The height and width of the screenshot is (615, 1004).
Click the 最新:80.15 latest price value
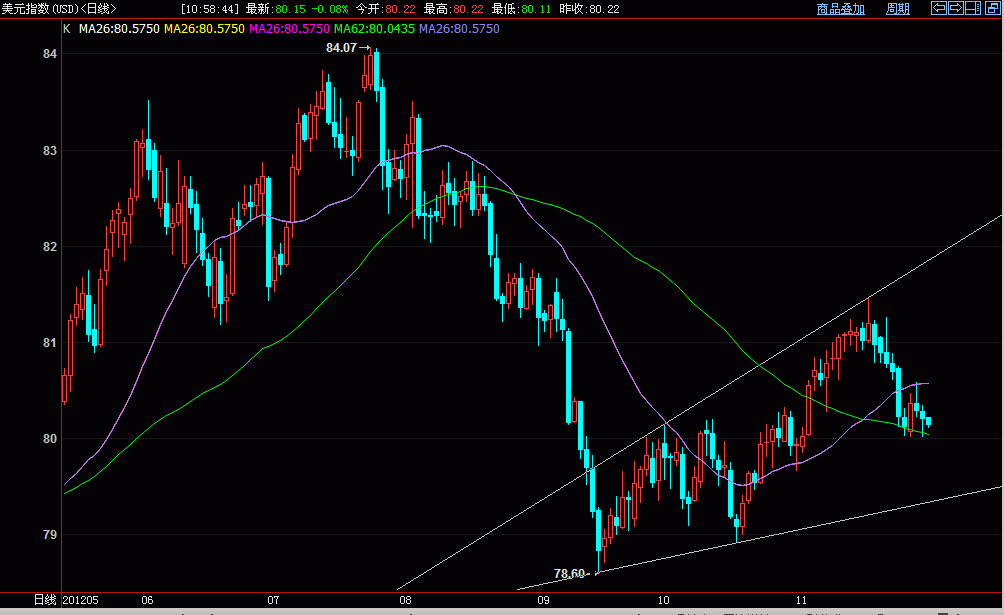point(276,9)
